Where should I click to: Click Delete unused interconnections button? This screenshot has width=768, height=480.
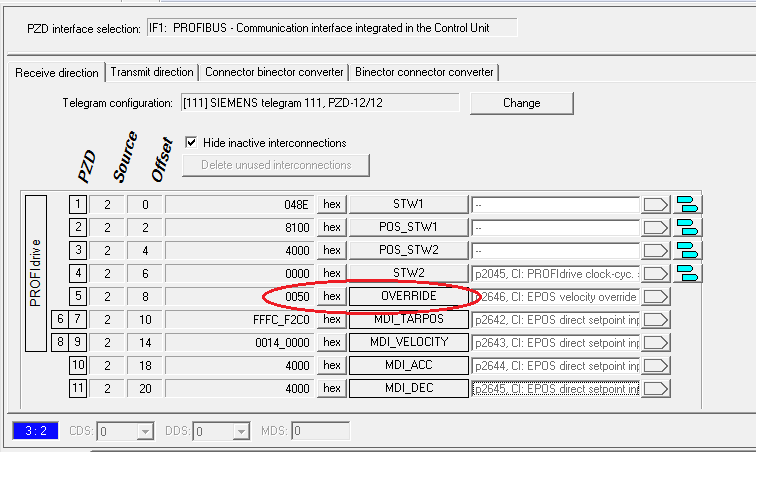click(276, 165)
